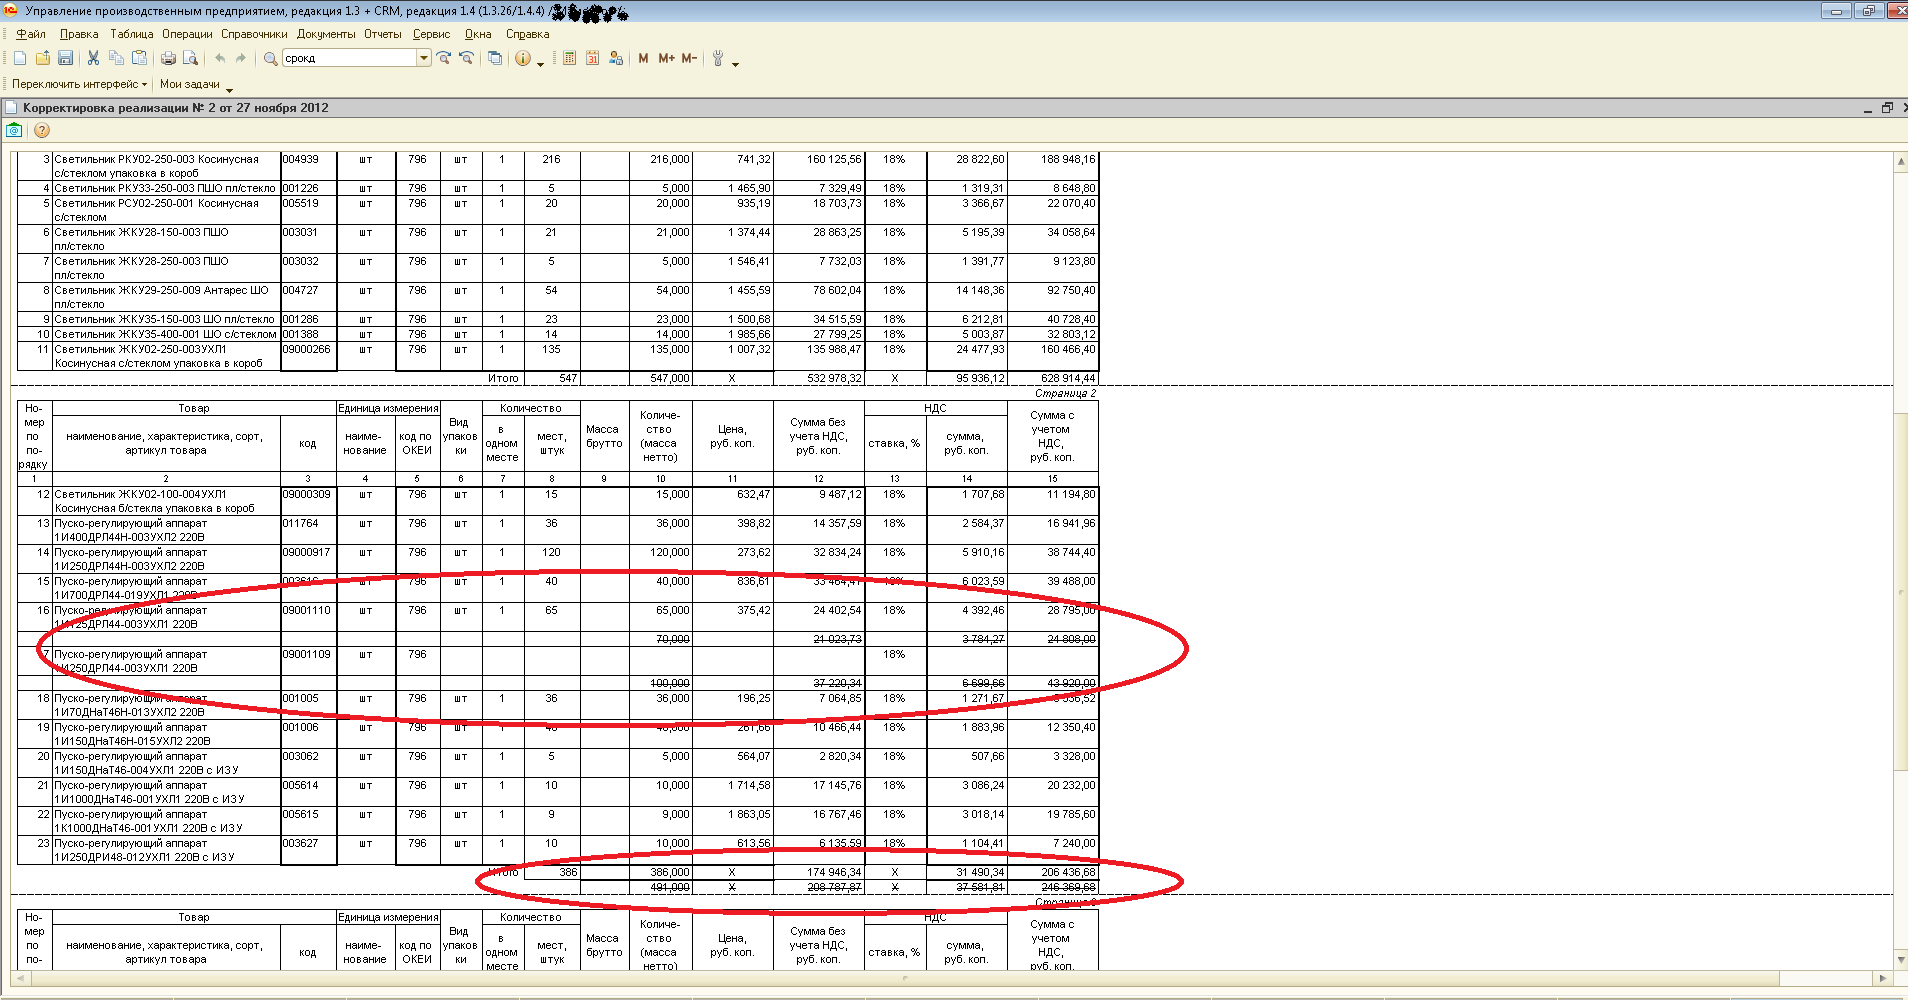Open the Окна menu
Image resolution: width=1908 pixels, height=1000 pixels.
point(478,34)
